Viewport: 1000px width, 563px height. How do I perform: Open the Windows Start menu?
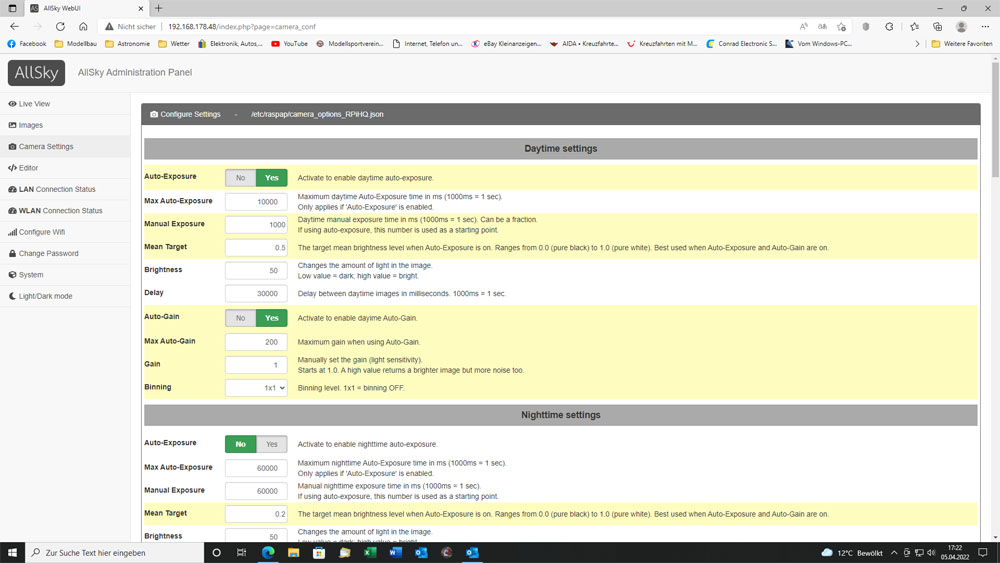(12, 553)
